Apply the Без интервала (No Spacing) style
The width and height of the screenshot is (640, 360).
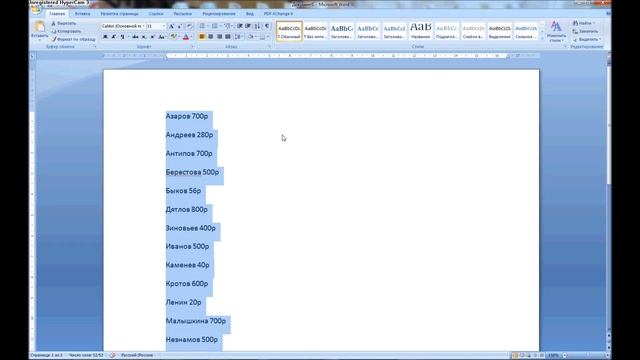click(x=316, y=31)
